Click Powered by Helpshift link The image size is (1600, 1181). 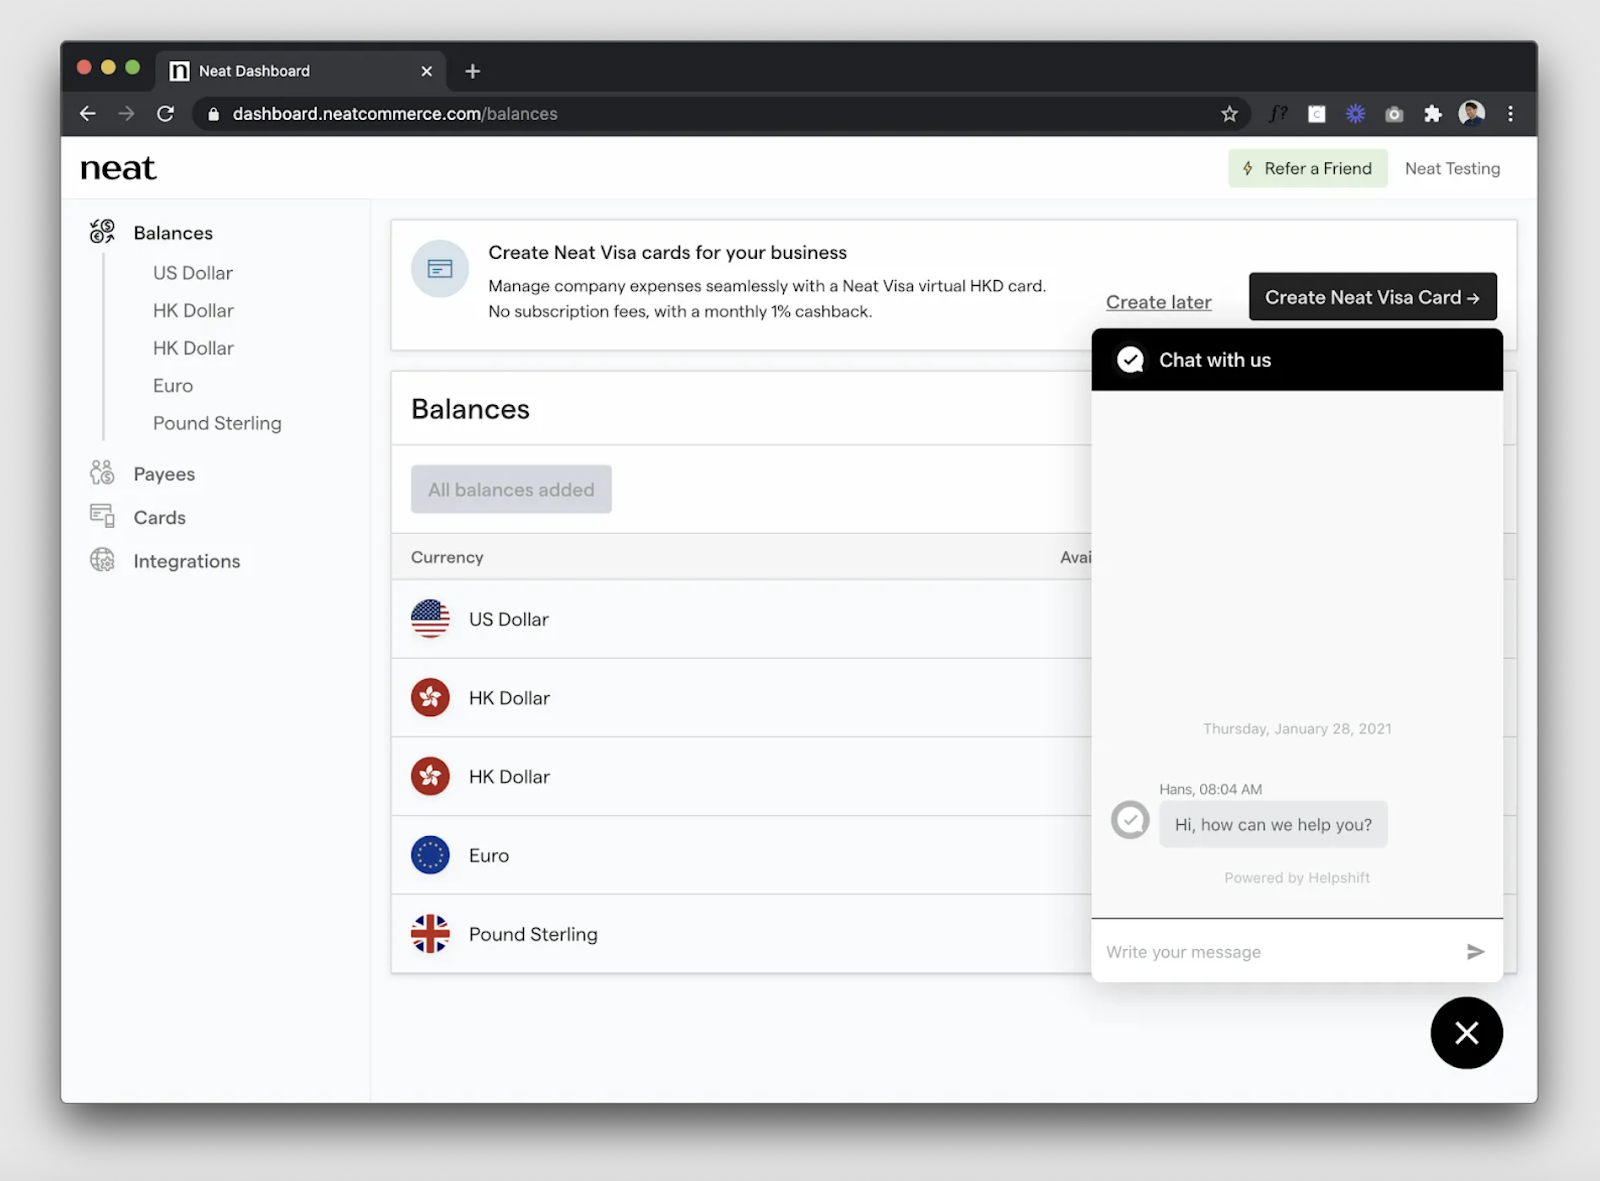1297,878
